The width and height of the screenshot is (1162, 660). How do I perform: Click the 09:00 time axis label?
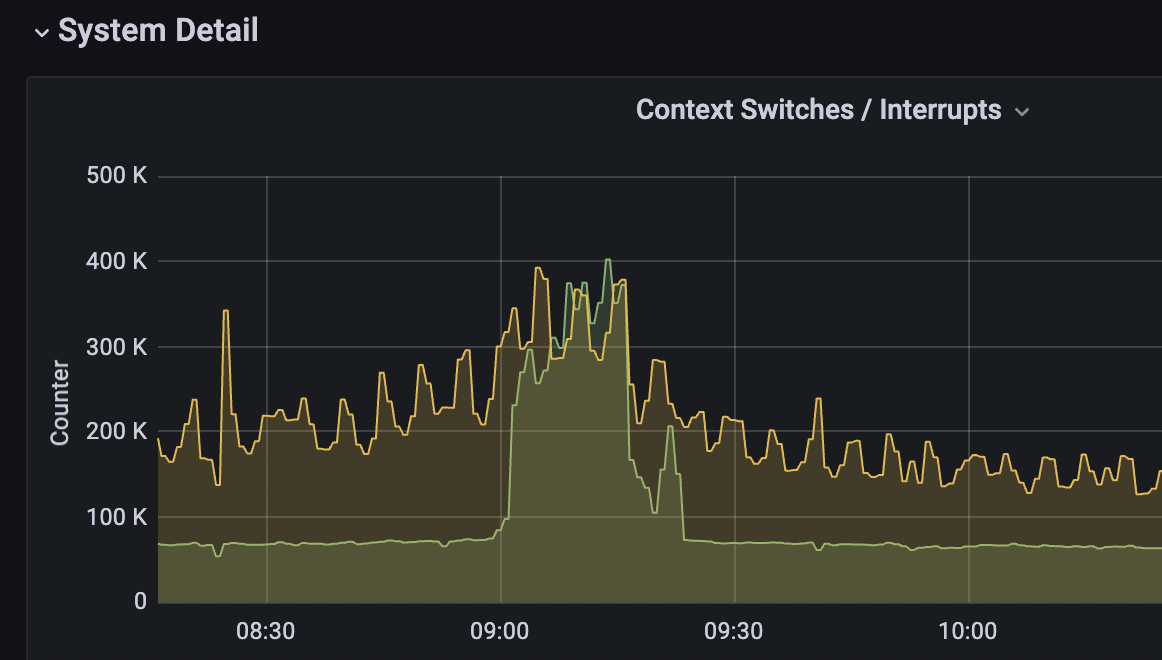pyautogui.click(x=500, y=632)
